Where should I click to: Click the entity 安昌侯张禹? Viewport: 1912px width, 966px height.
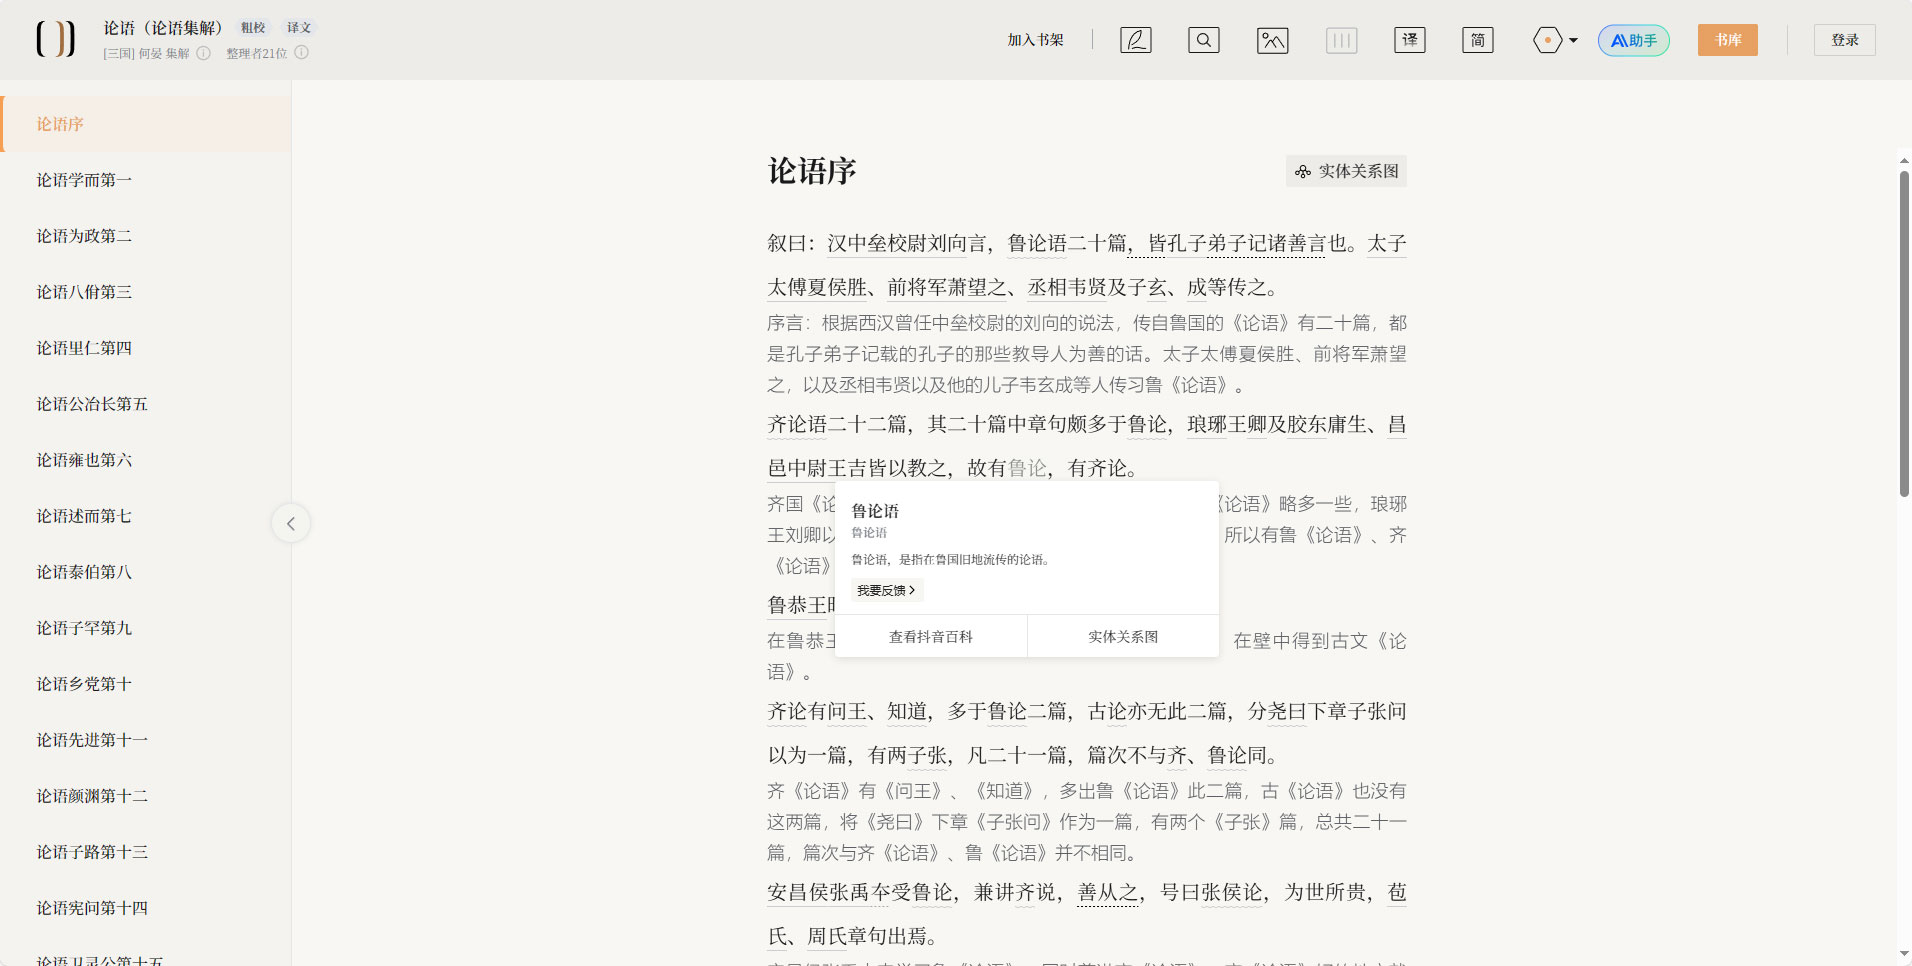coord(817,892)
